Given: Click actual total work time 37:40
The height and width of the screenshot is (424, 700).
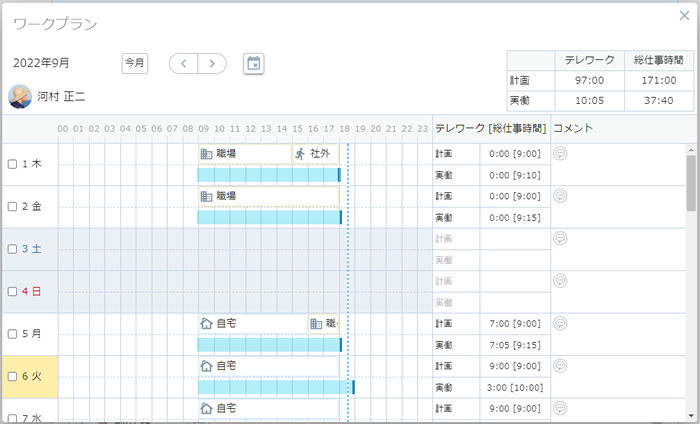Looking at the screenshot, I should [x=659, y=101].
